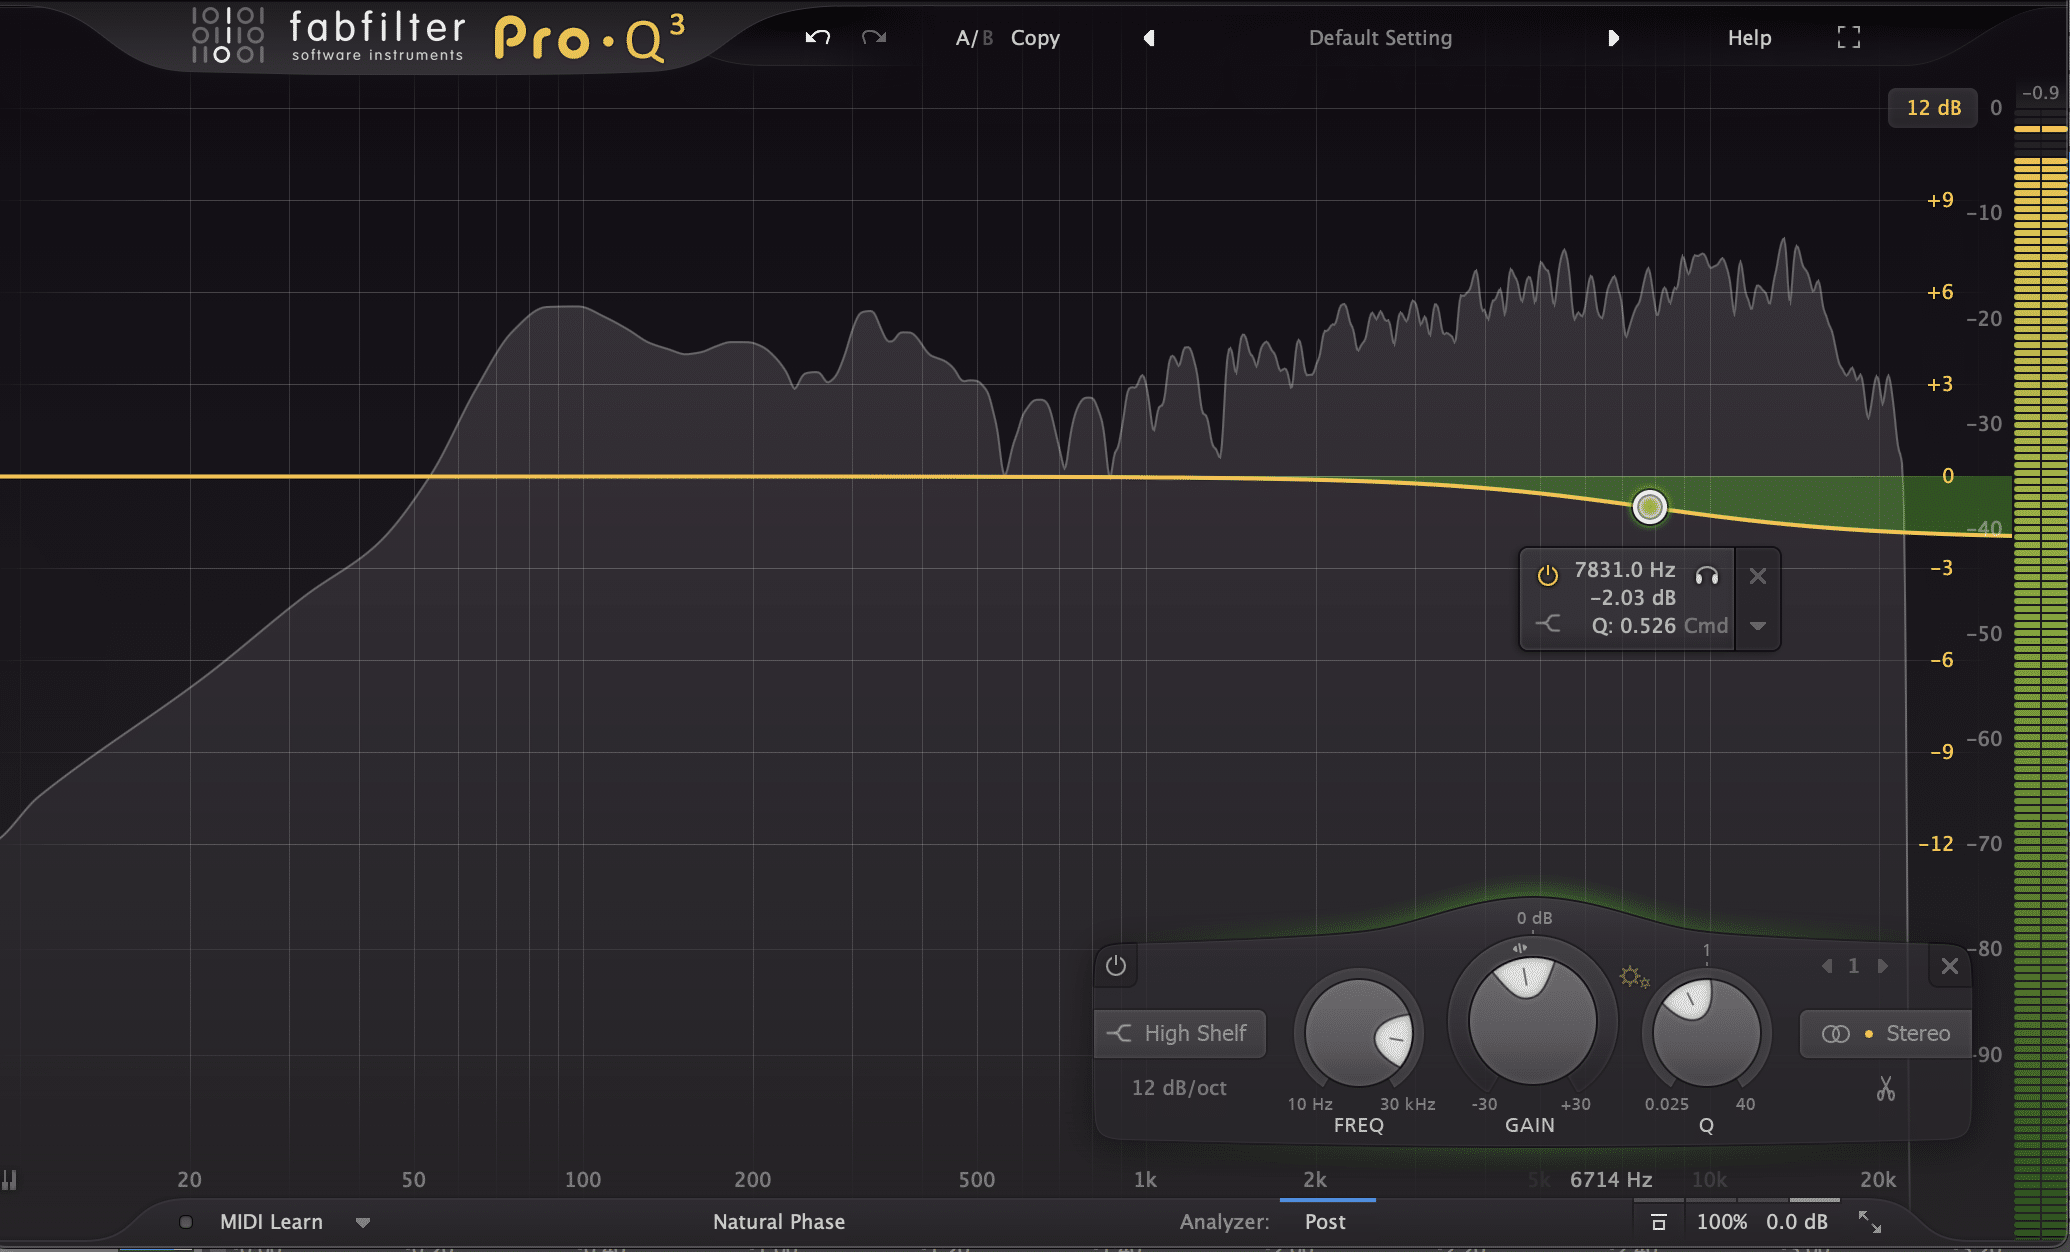Solo band with headphones icon
This screenshot has height=1252, width=2070.
(x=1707, y=575)
